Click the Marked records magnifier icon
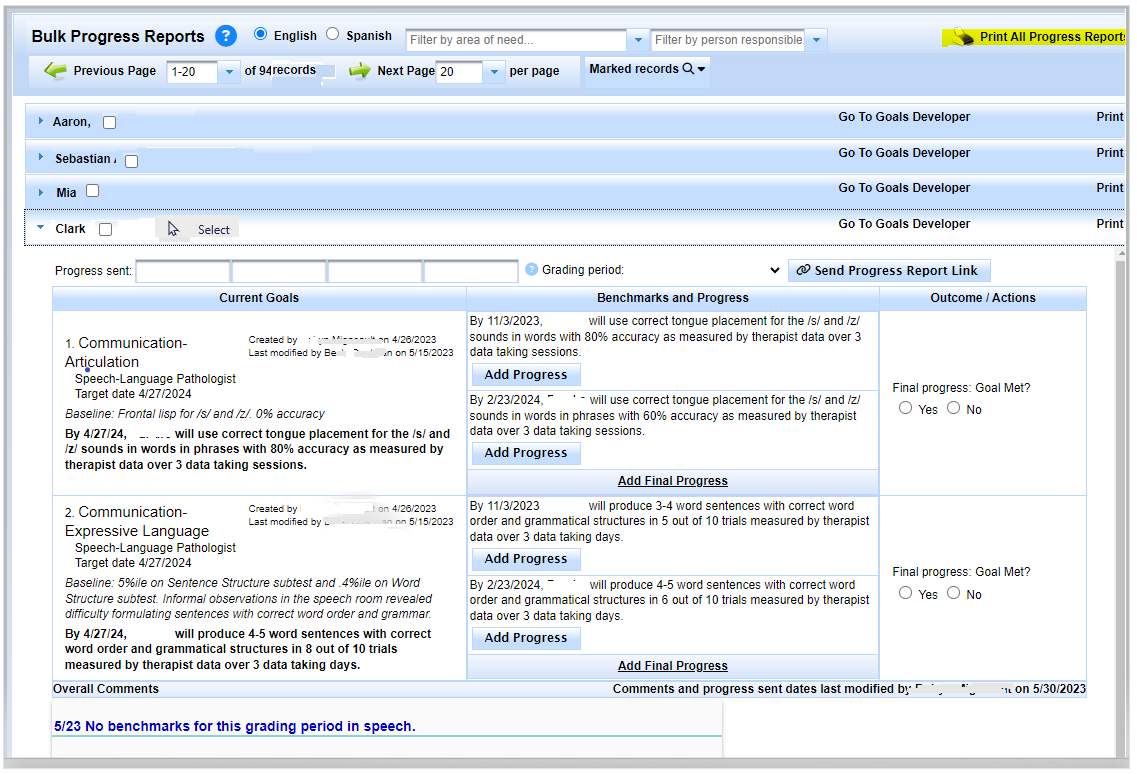 point(688,68)
